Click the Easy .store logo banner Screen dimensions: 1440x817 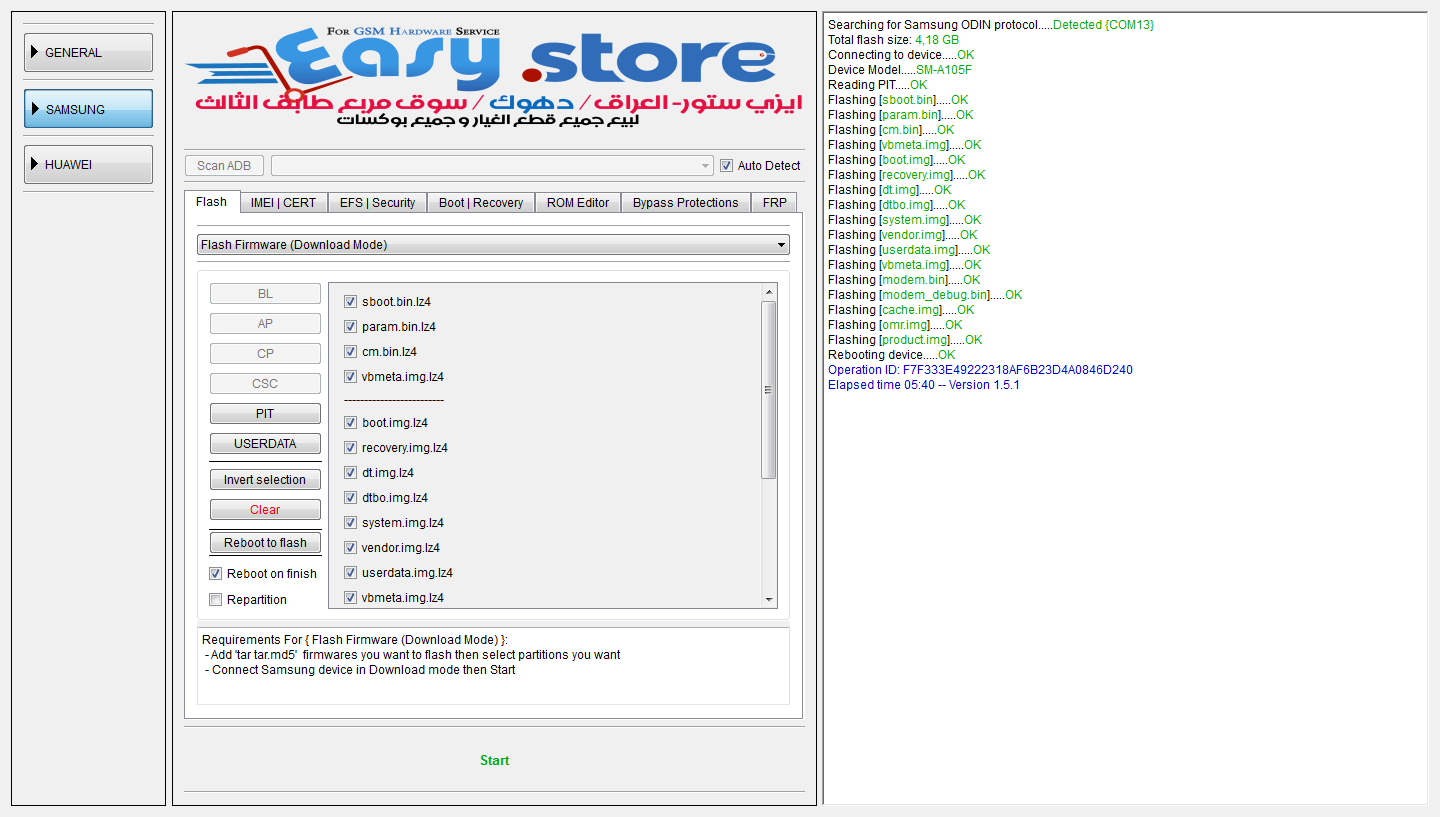point(494,78)
